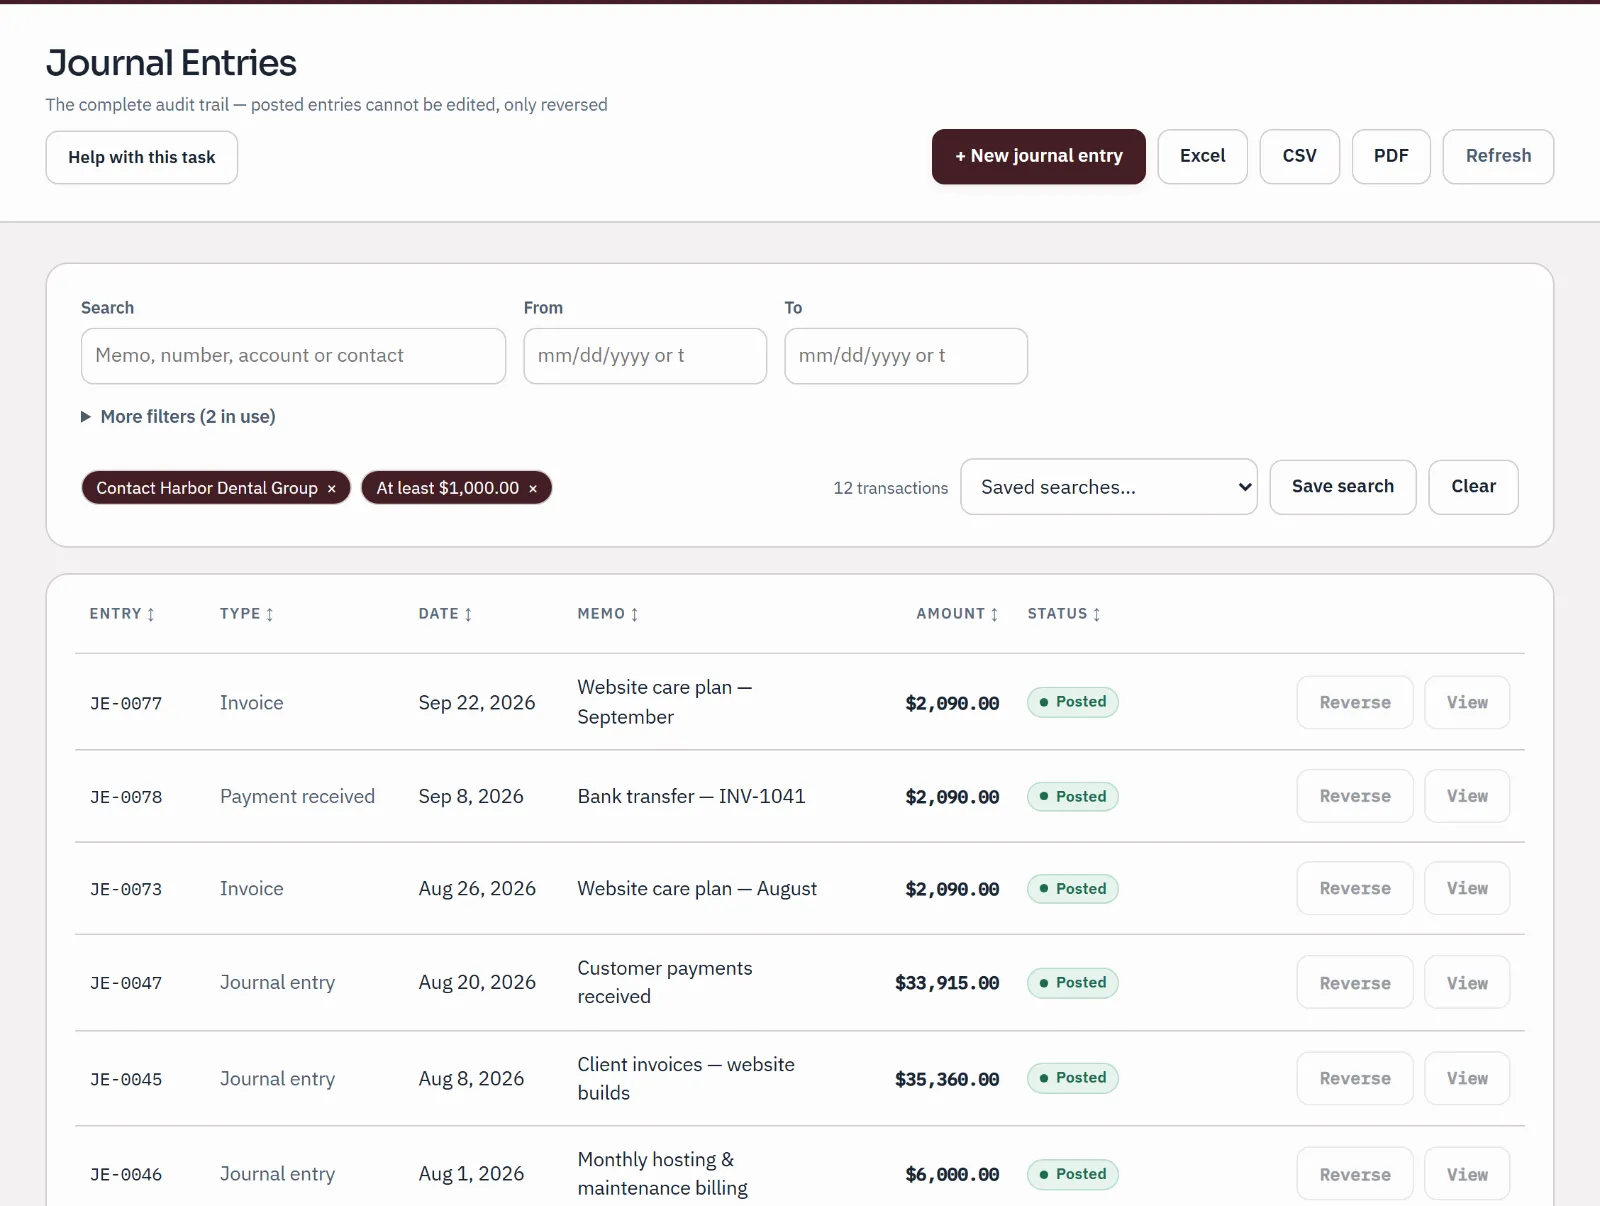Click the amount $33,915.00
This screenshot has height=1206, width=1600.
click(947, 983)
